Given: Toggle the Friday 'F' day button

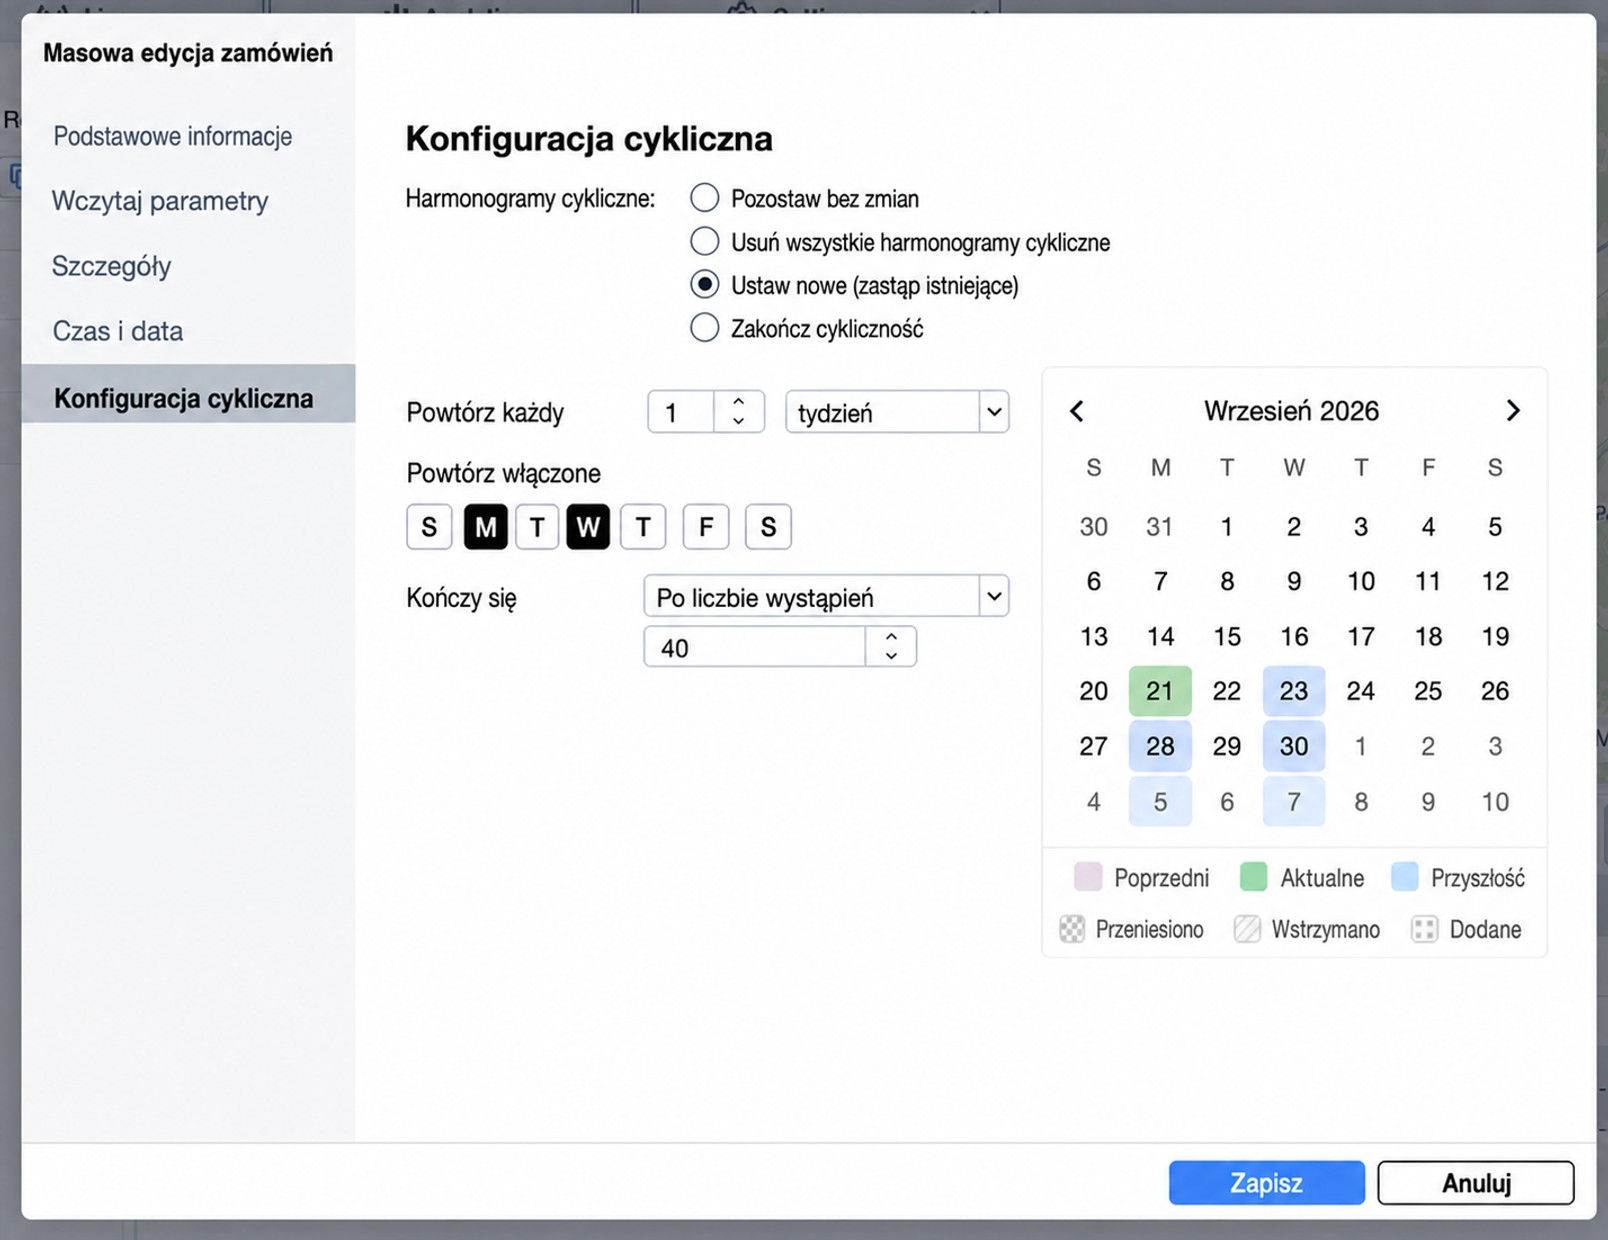Looking at the screenshot, I should click(x=706, y=527).
